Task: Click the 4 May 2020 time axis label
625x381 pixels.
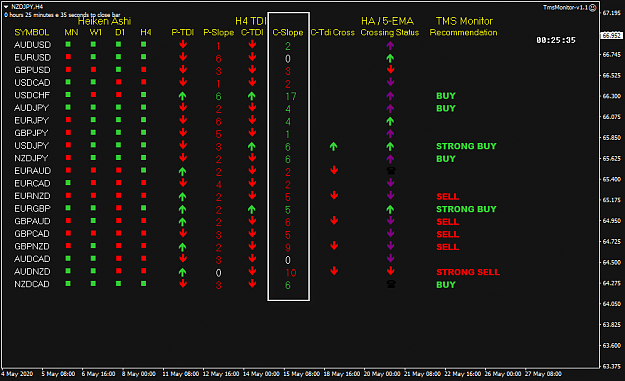Action: point(17,374)
